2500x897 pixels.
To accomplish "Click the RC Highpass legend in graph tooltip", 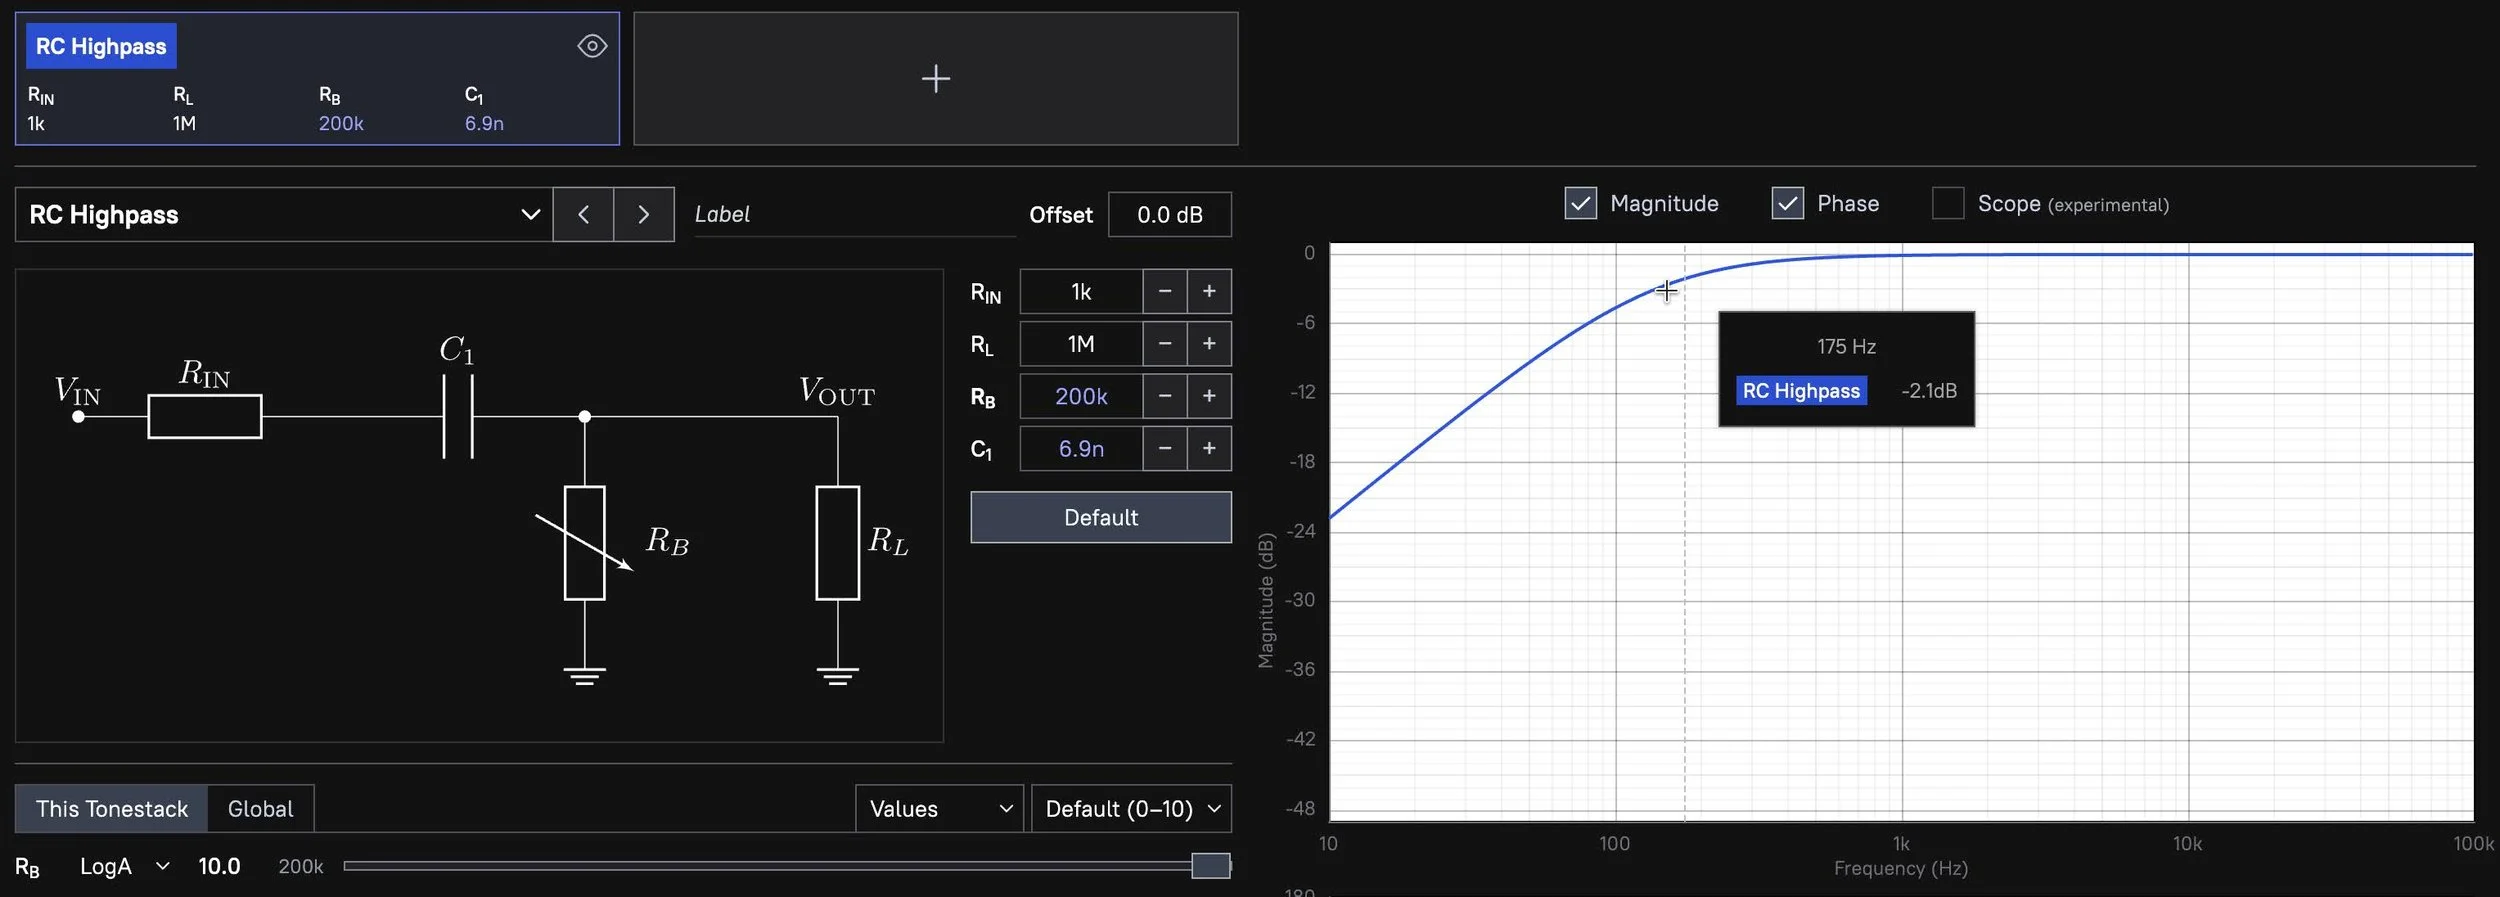I will pos(1801,390).
